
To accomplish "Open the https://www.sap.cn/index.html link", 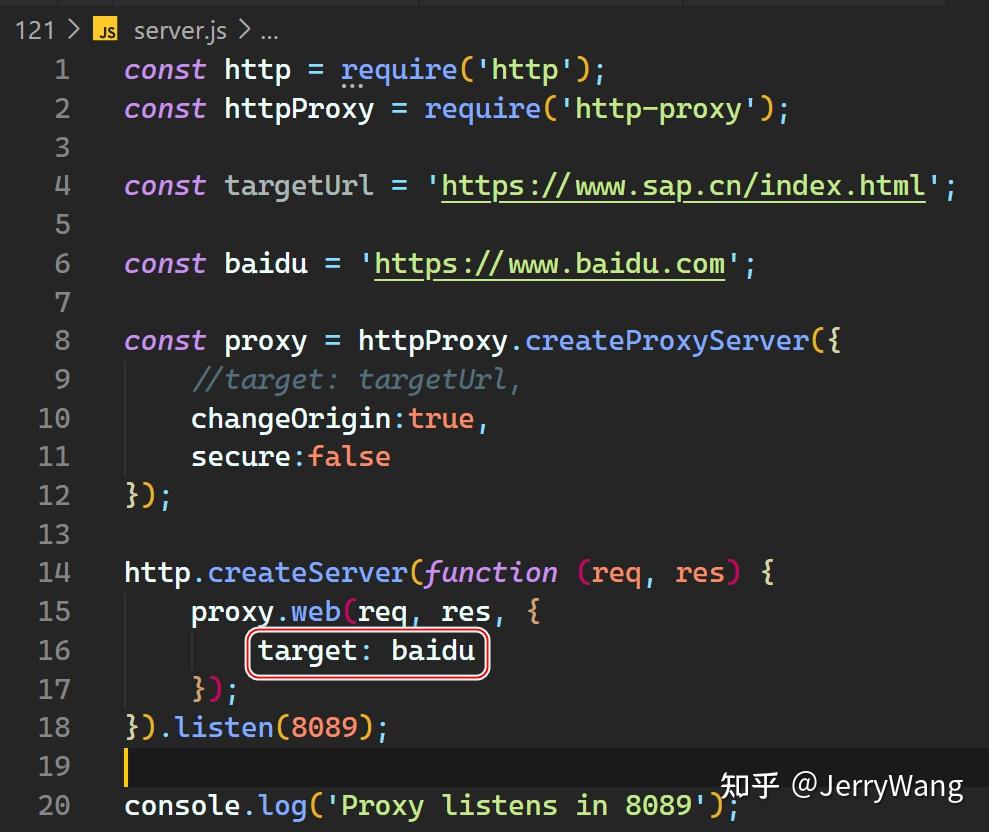I will [683, 186].
